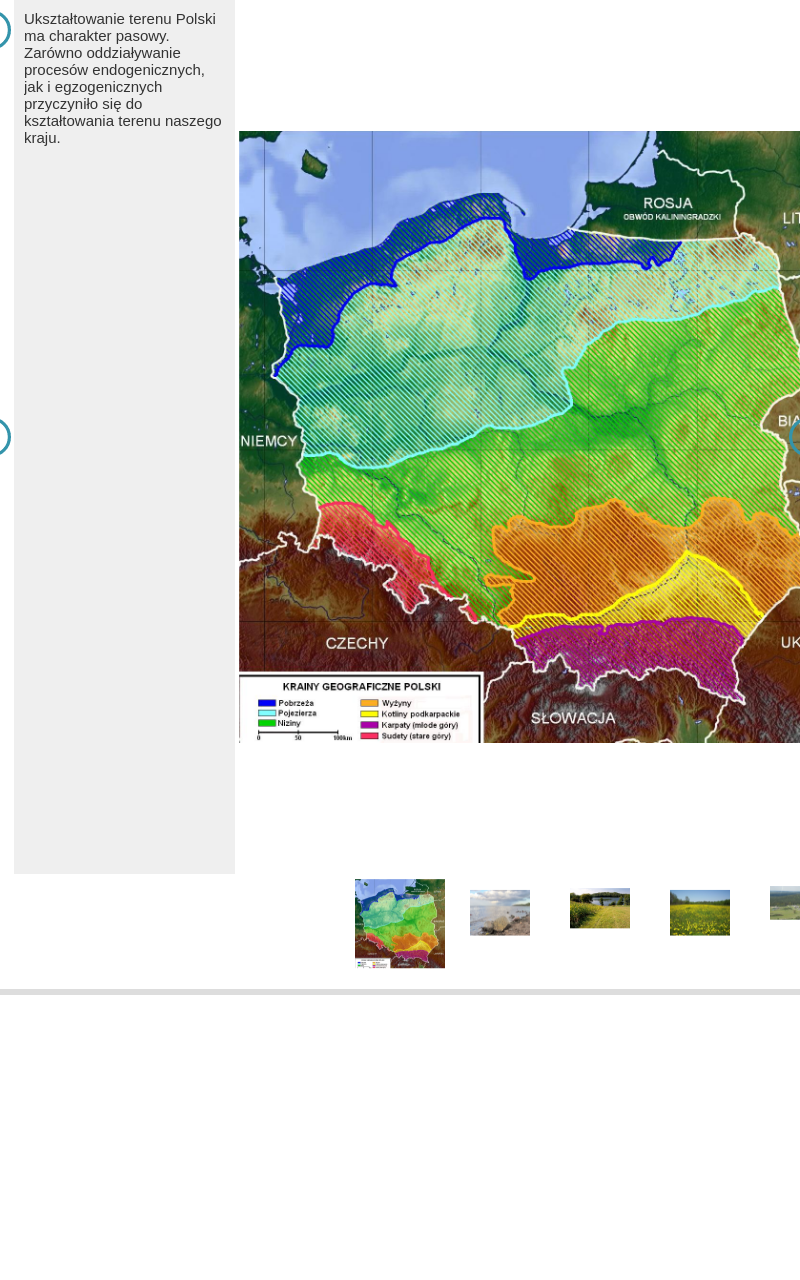Click the orange Wyżyny legend swatch
Viewport: 800px width, 1280px height.
369,703
